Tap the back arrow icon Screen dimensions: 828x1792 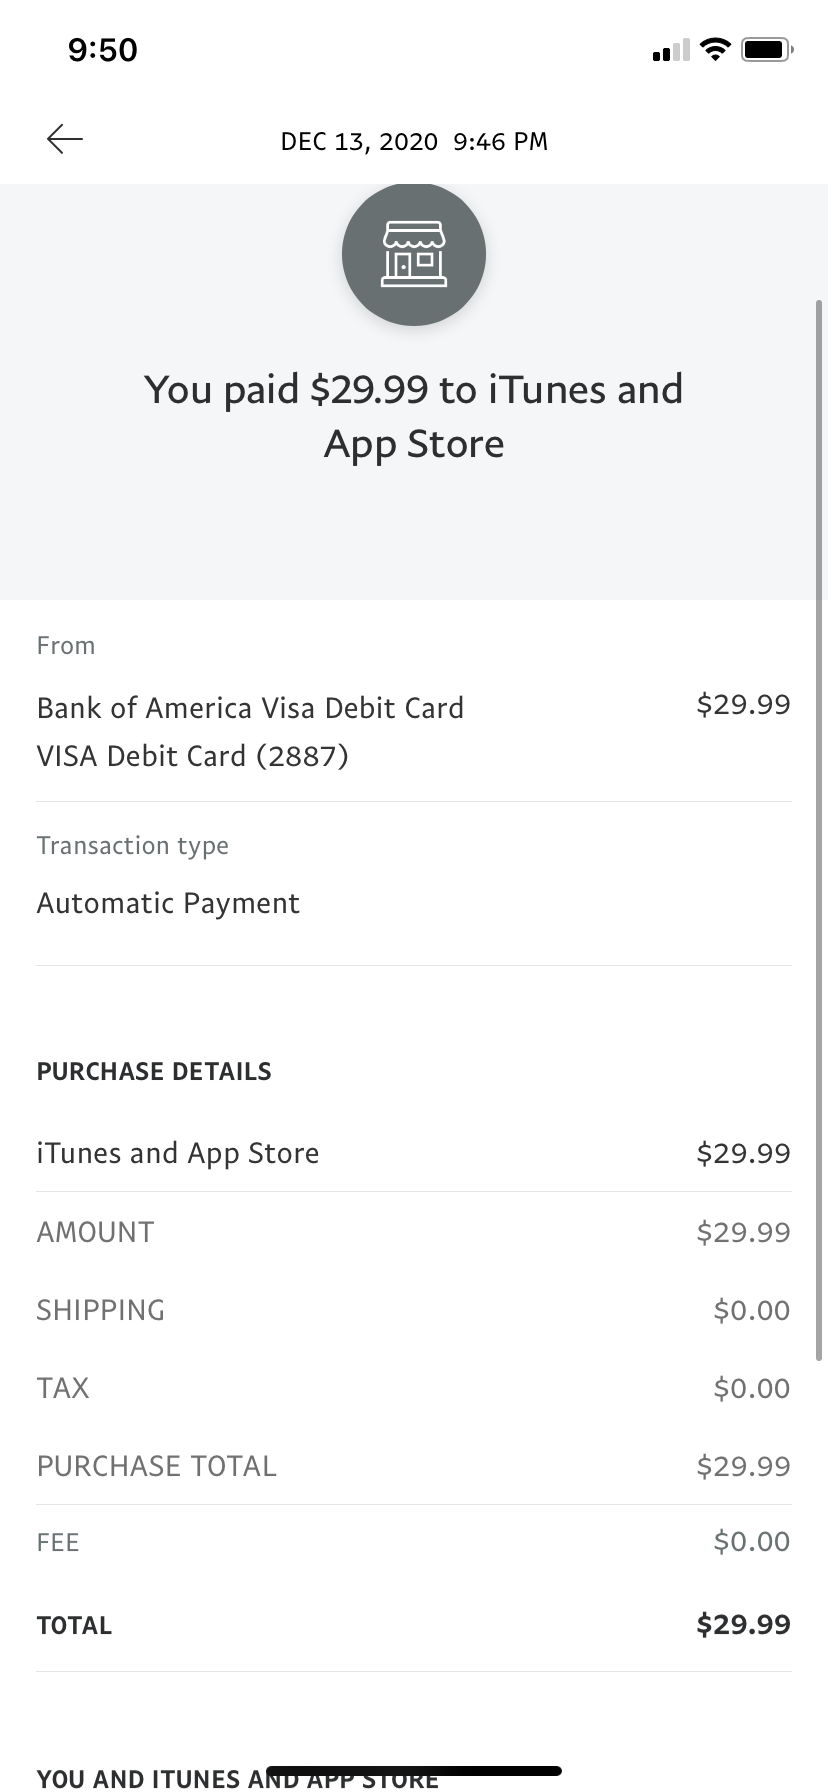coord(65,139)
